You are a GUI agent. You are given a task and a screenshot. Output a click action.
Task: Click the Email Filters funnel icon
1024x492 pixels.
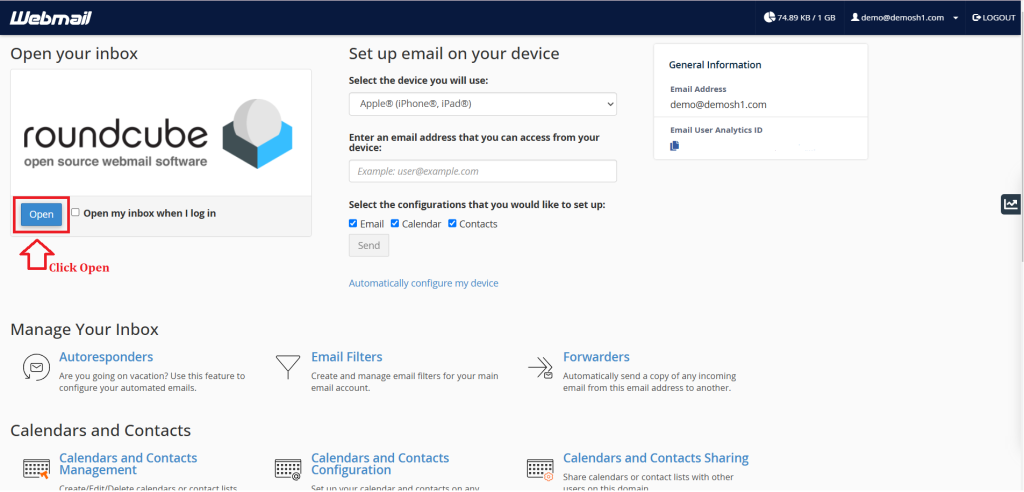(287, 367)
